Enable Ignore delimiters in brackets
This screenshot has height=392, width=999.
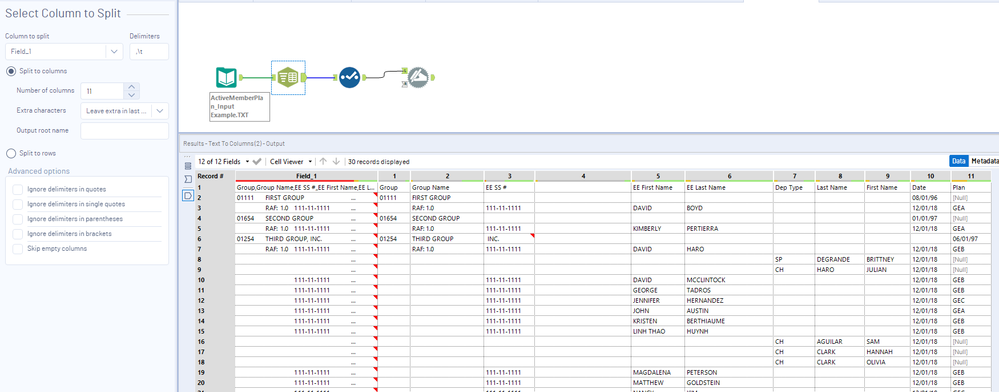(x=18, y=233)
